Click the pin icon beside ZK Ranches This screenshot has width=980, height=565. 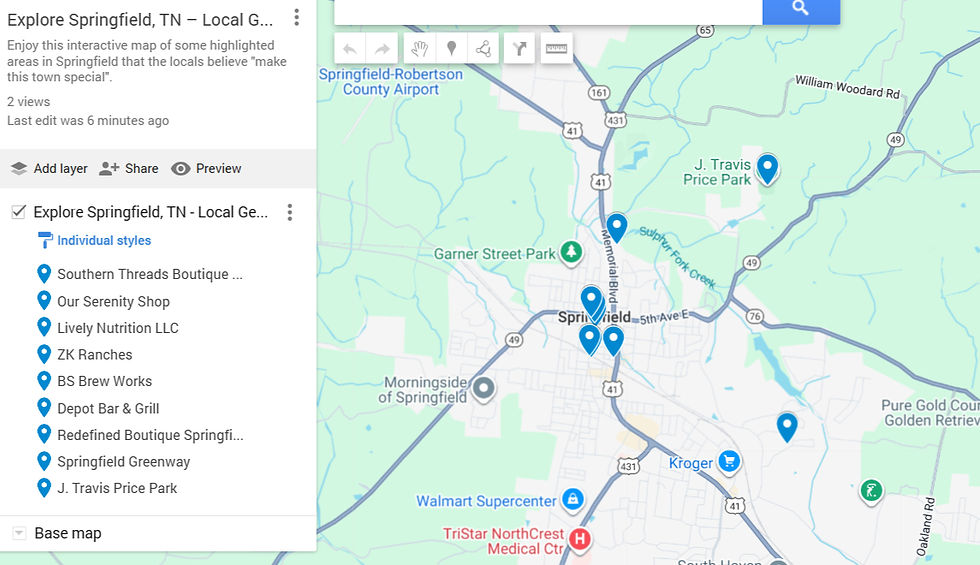tap(44, 354)
